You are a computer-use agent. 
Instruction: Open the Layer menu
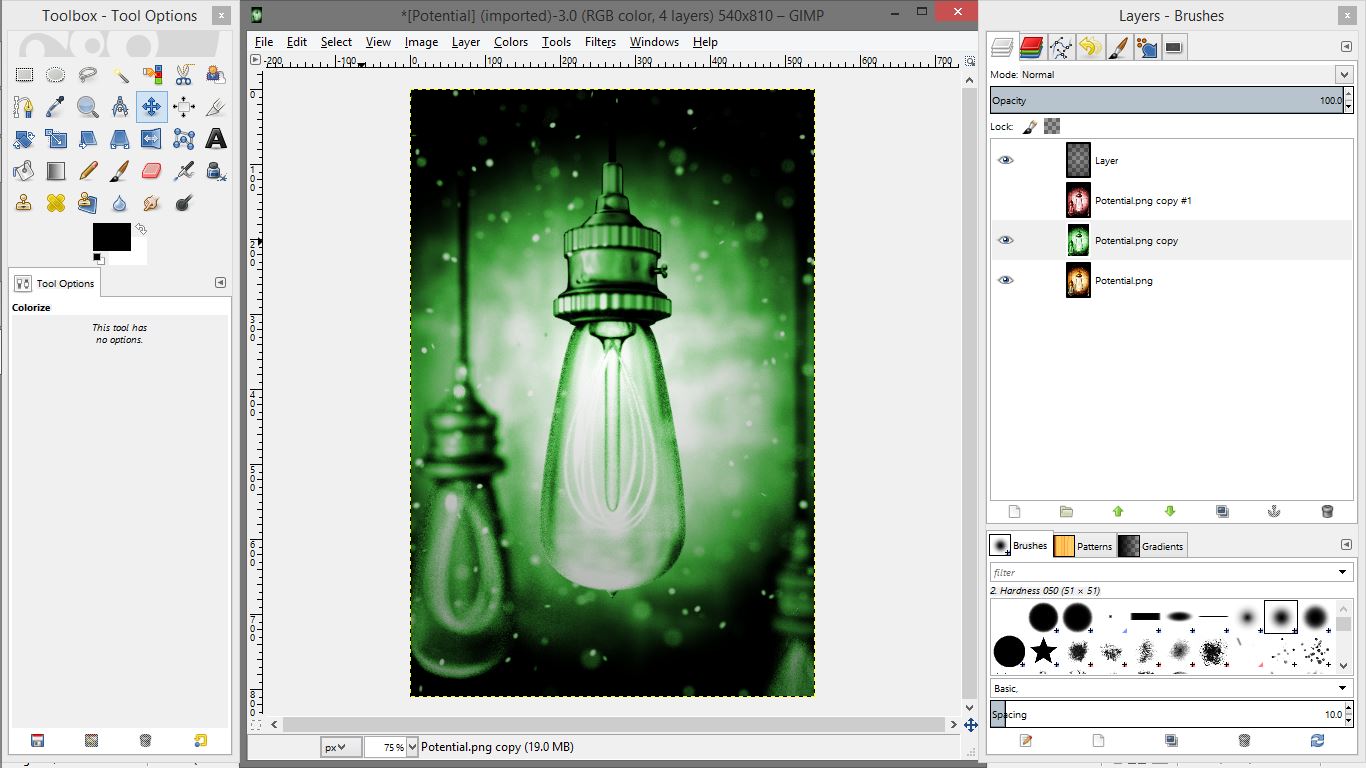[x=465, y=42]
